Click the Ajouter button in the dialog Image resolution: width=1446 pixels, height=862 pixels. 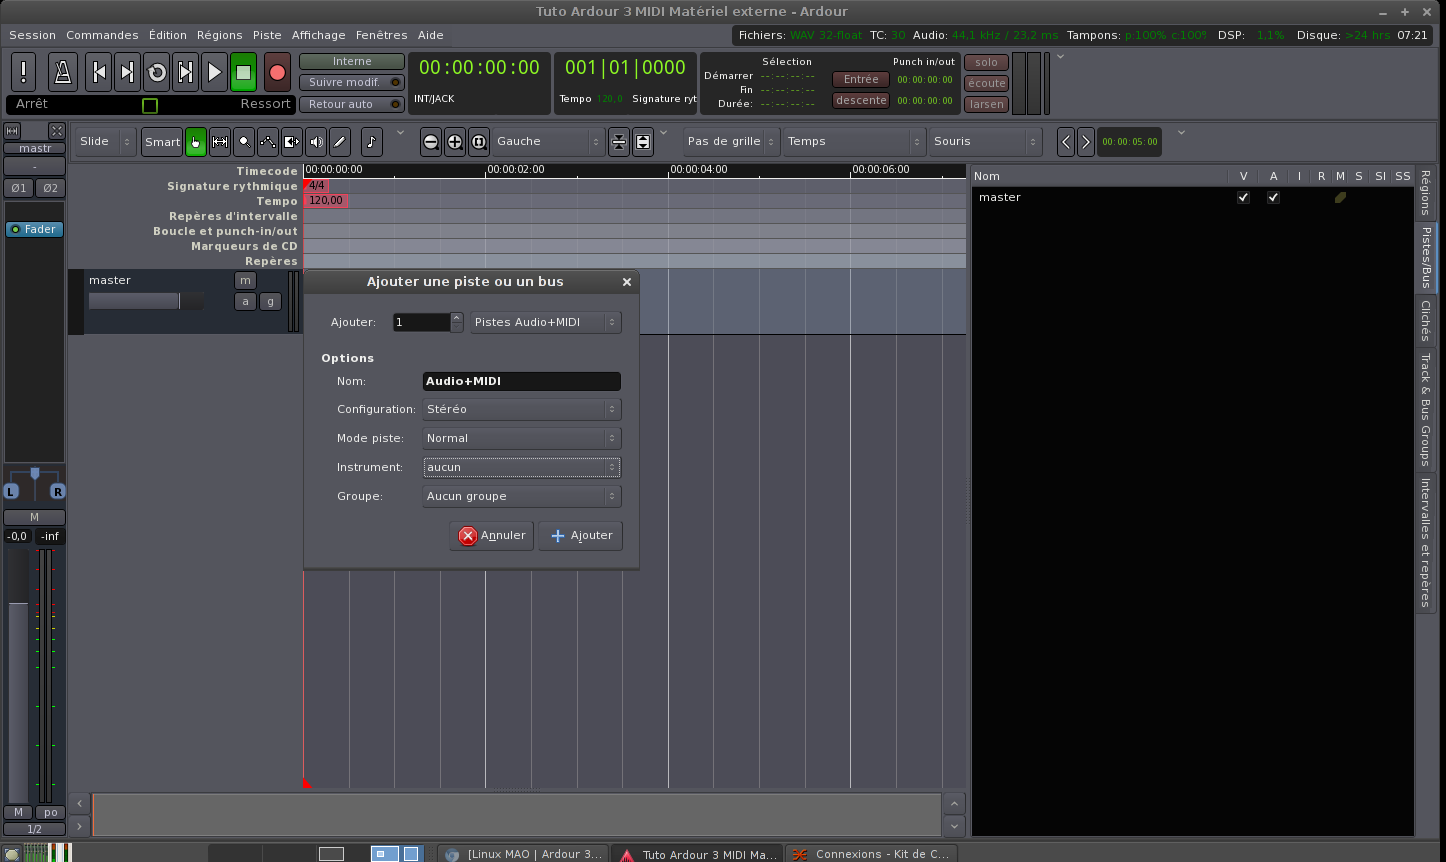coord(581,536)
